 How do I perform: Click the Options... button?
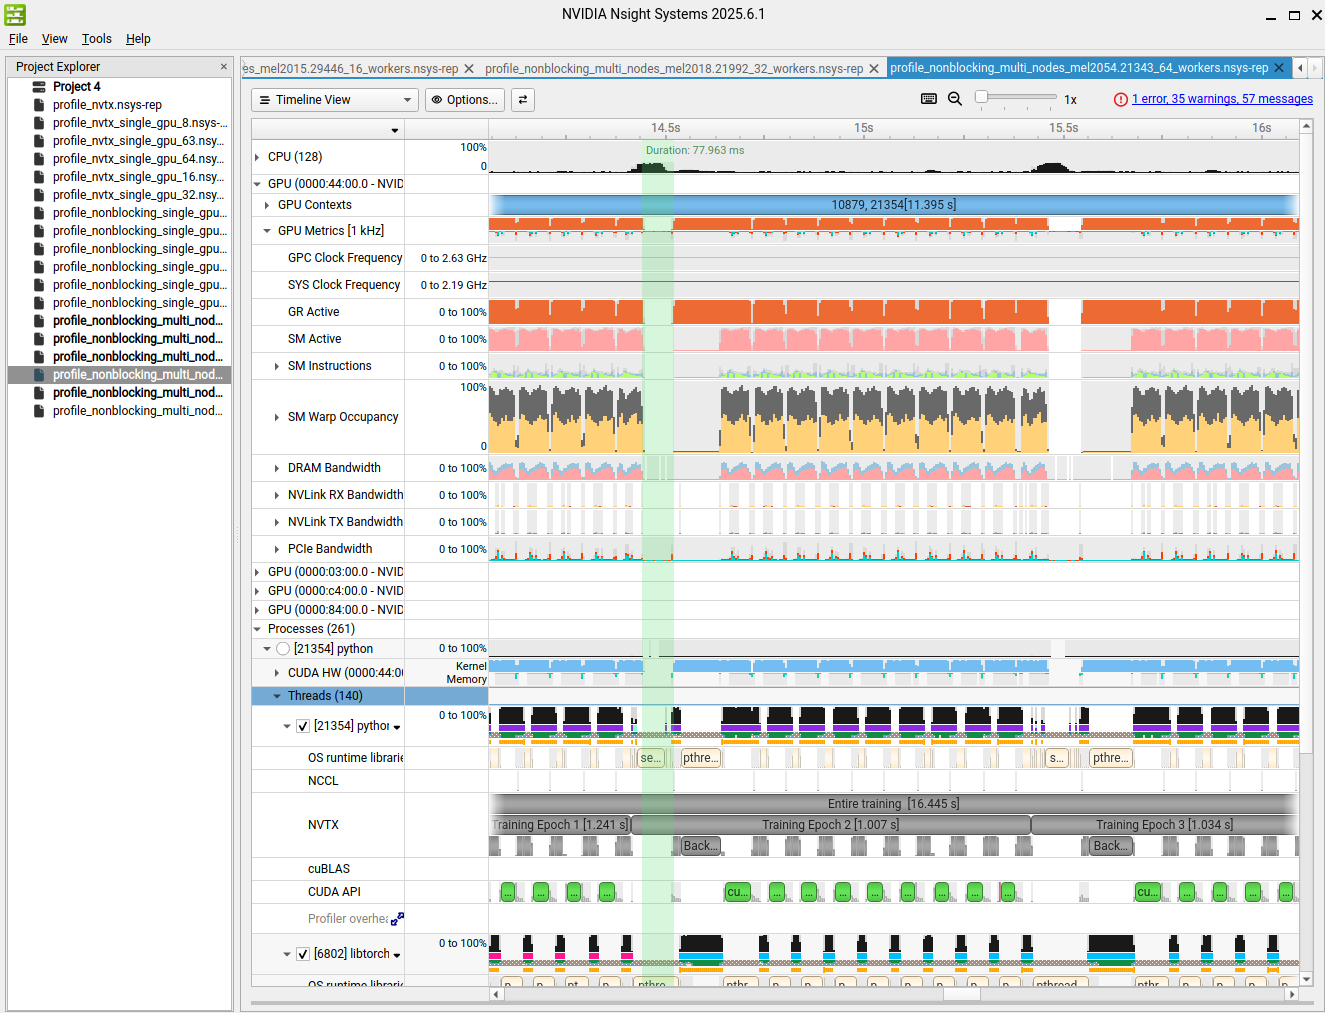tap(464, 100)
